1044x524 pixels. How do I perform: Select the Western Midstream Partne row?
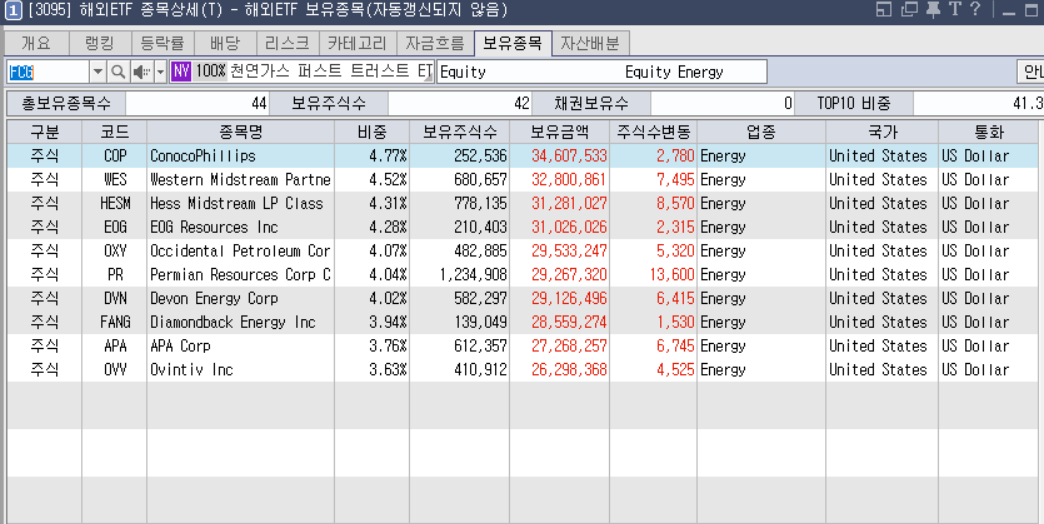(522, 180)
